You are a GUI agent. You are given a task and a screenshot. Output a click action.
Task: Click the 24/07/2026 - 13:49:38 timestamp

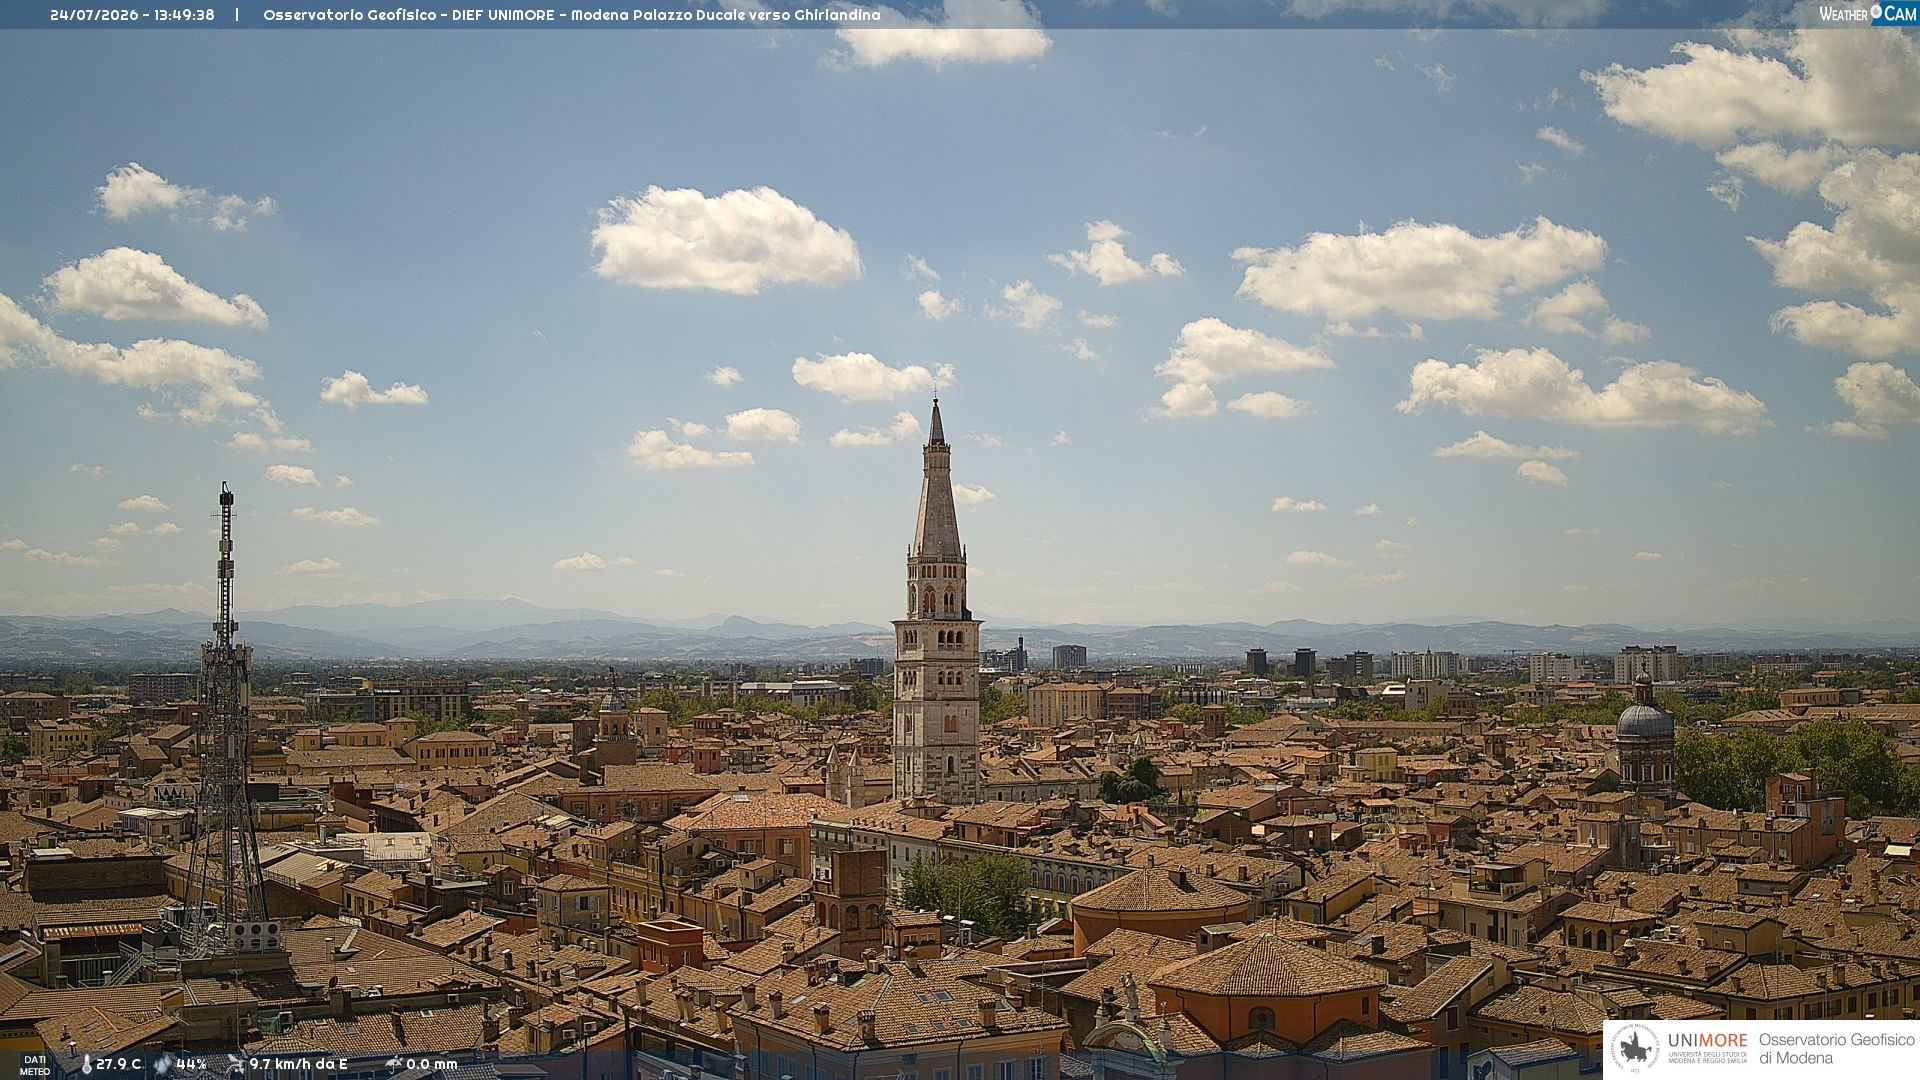tap(132, 15)
